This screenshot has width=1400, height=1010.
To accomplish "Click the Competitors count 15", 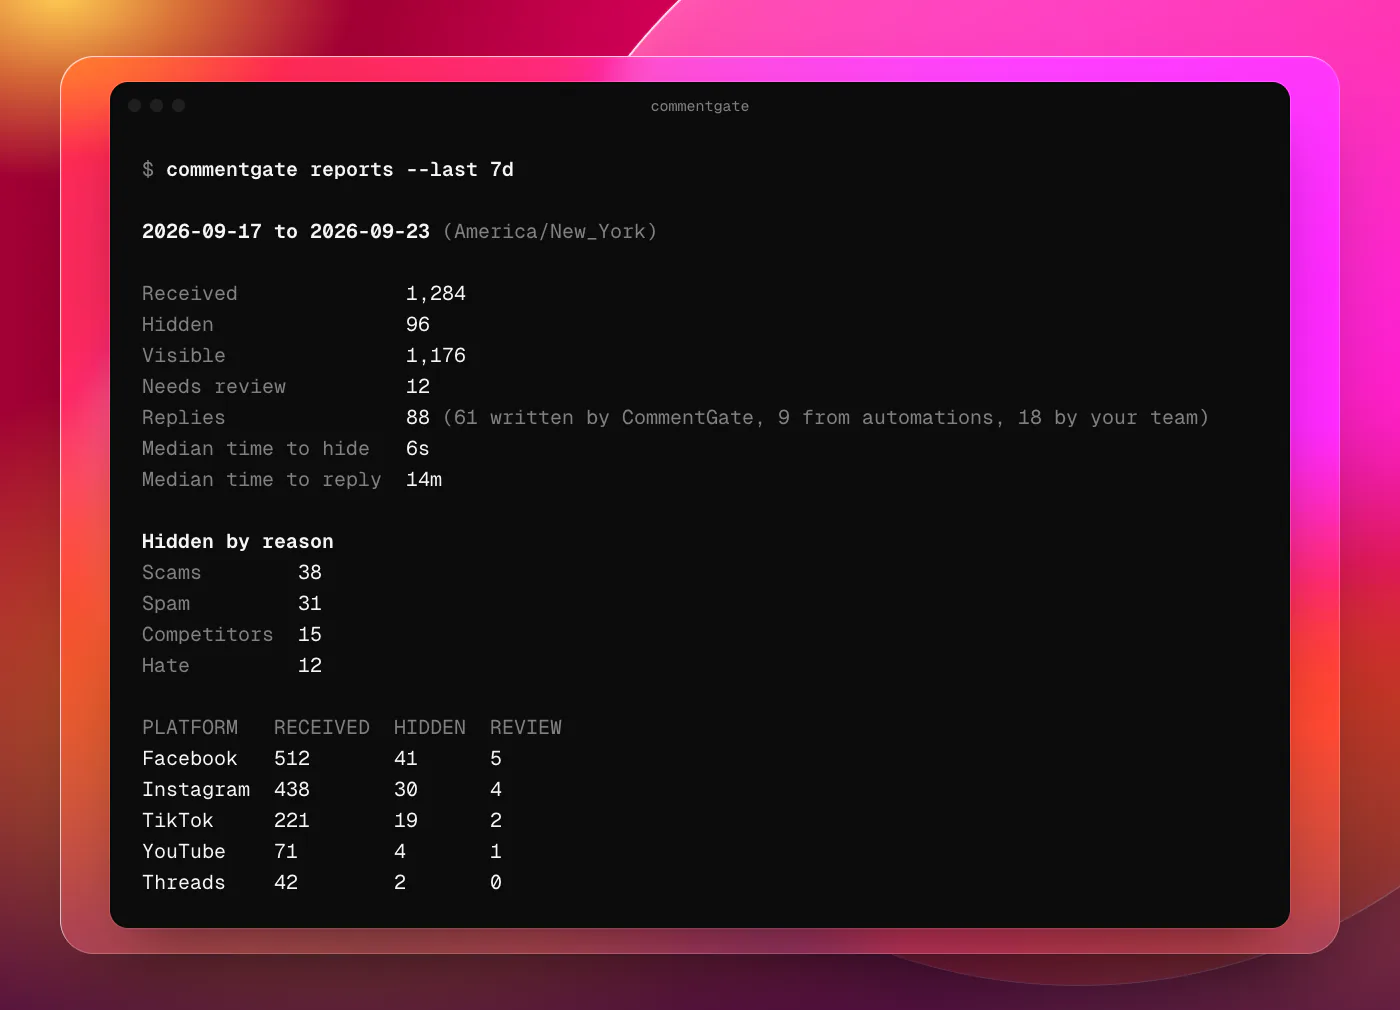I will (310, 635).
